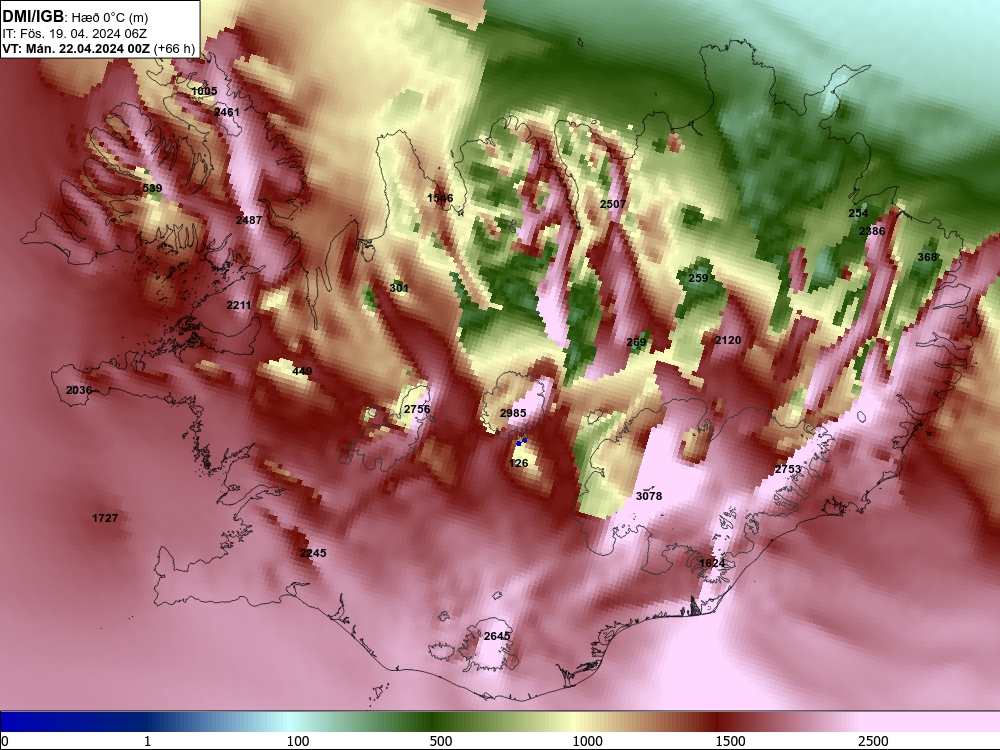Click the map value 254
This screenshot has width=1000, height=750.
coord(858,214)
